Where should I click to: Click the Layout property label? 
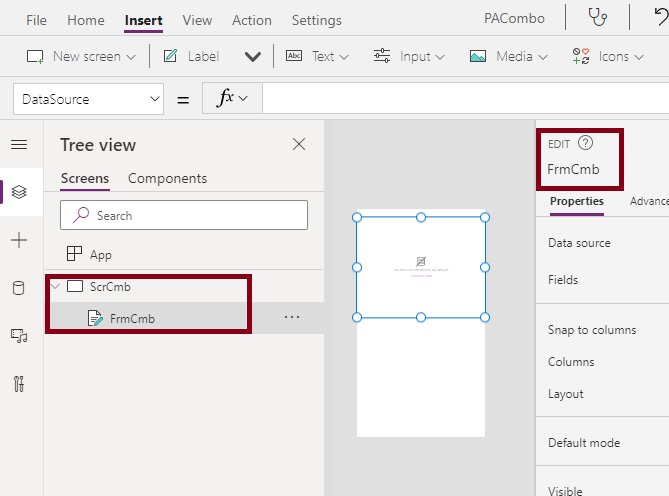click(x=565, y=394)
